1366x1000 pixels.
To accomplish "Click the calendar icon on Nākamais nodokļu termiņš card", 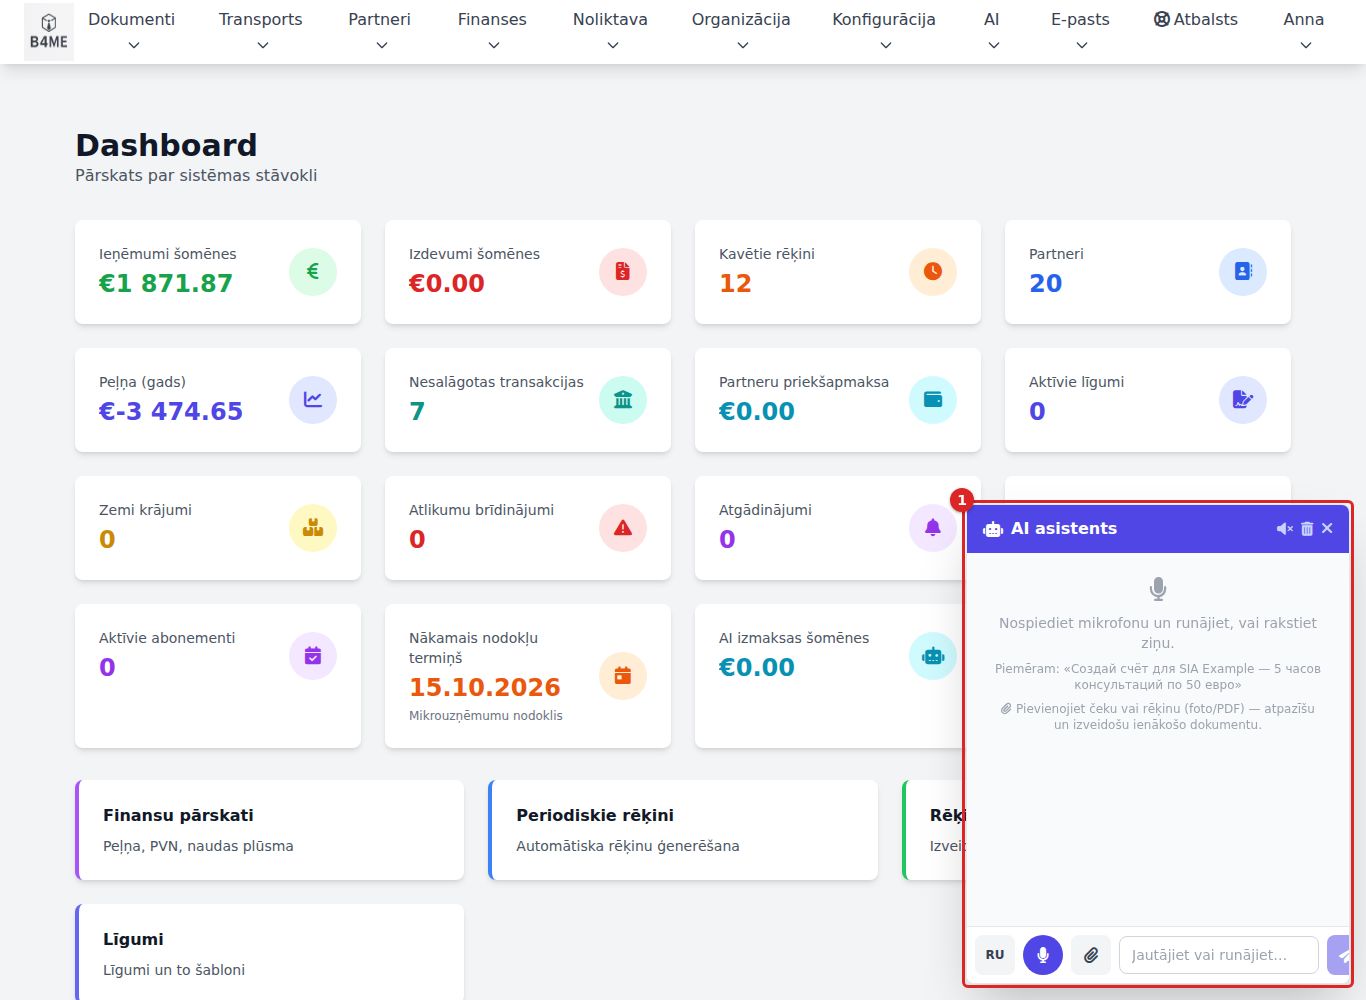I will point(623,675).
